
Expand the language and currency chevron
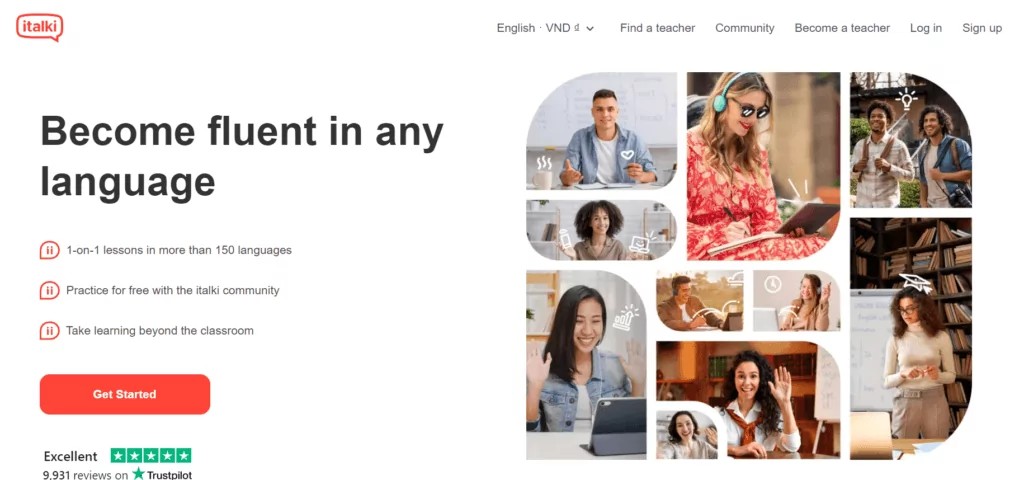[590, 29]
